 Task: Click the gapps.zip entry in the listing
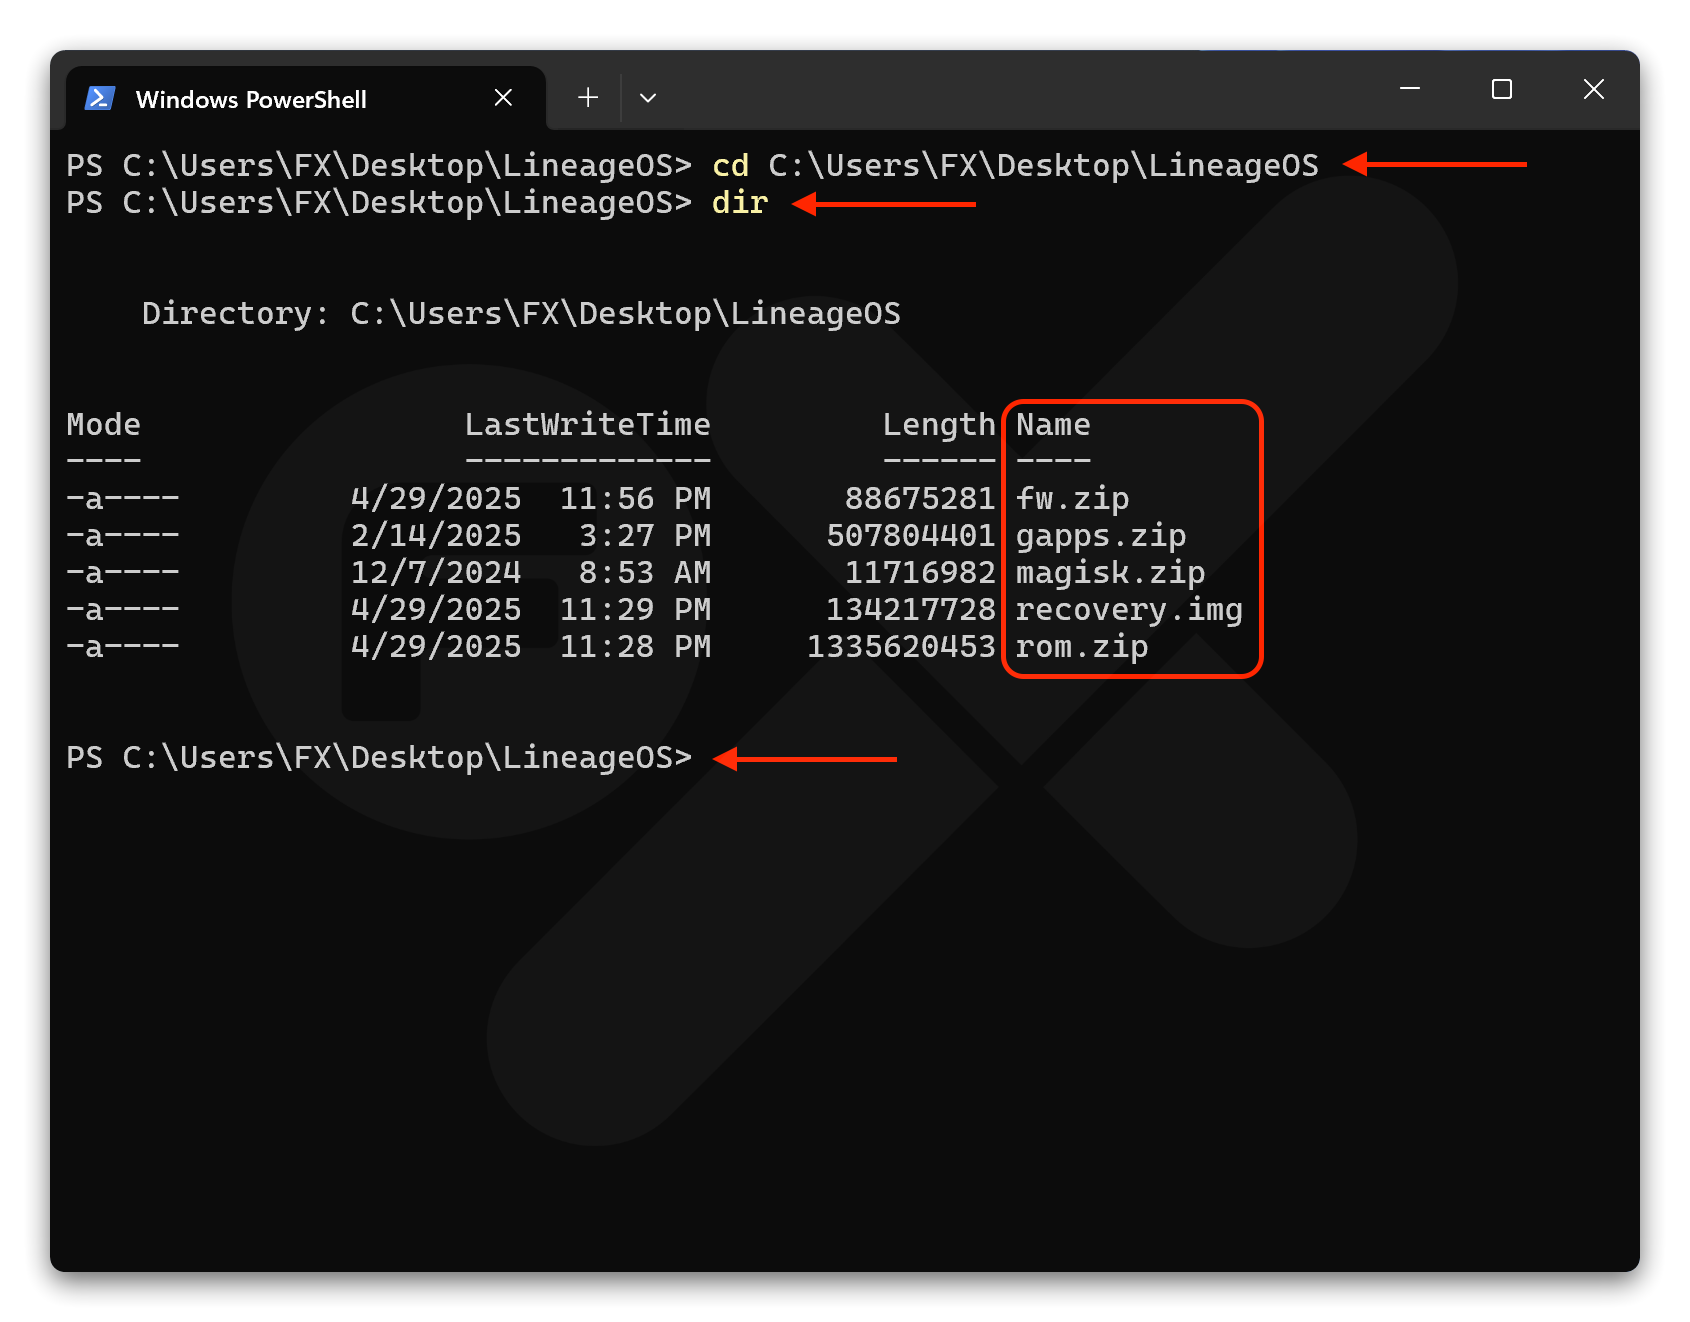pyautogui.click(x=1100, y=536)
